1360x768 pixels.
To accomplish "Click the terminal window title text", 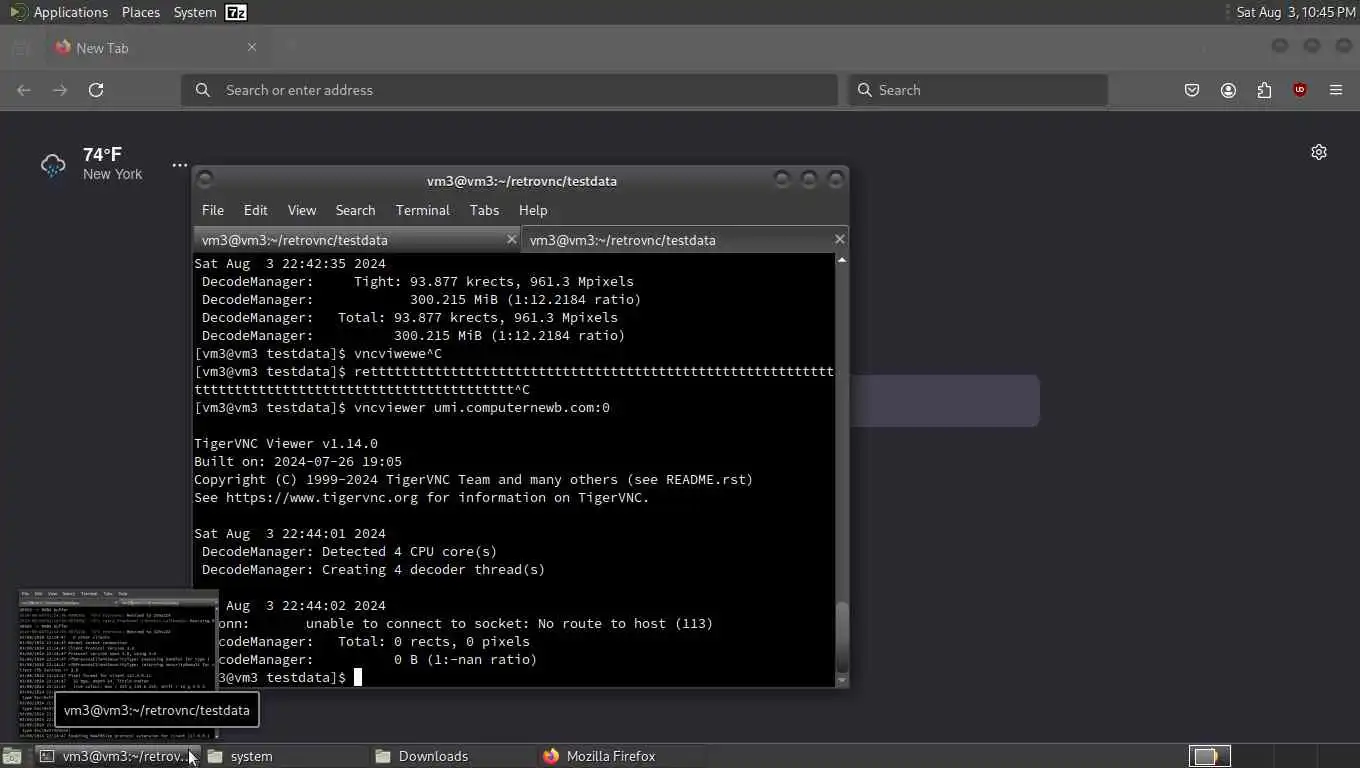I will point(522,181).
